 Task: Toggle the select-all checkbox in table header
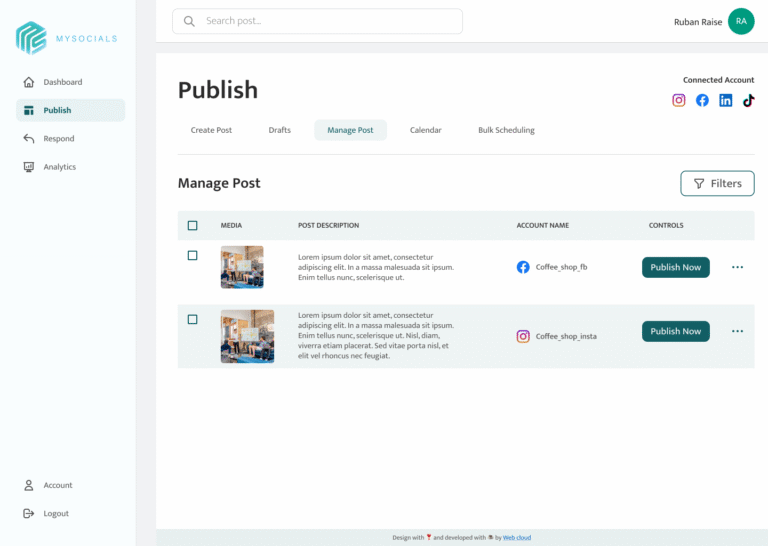(x=193, y=226)
